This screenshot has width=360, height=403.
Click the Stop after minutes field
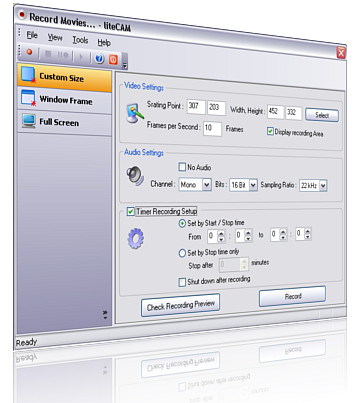(234, 265)
